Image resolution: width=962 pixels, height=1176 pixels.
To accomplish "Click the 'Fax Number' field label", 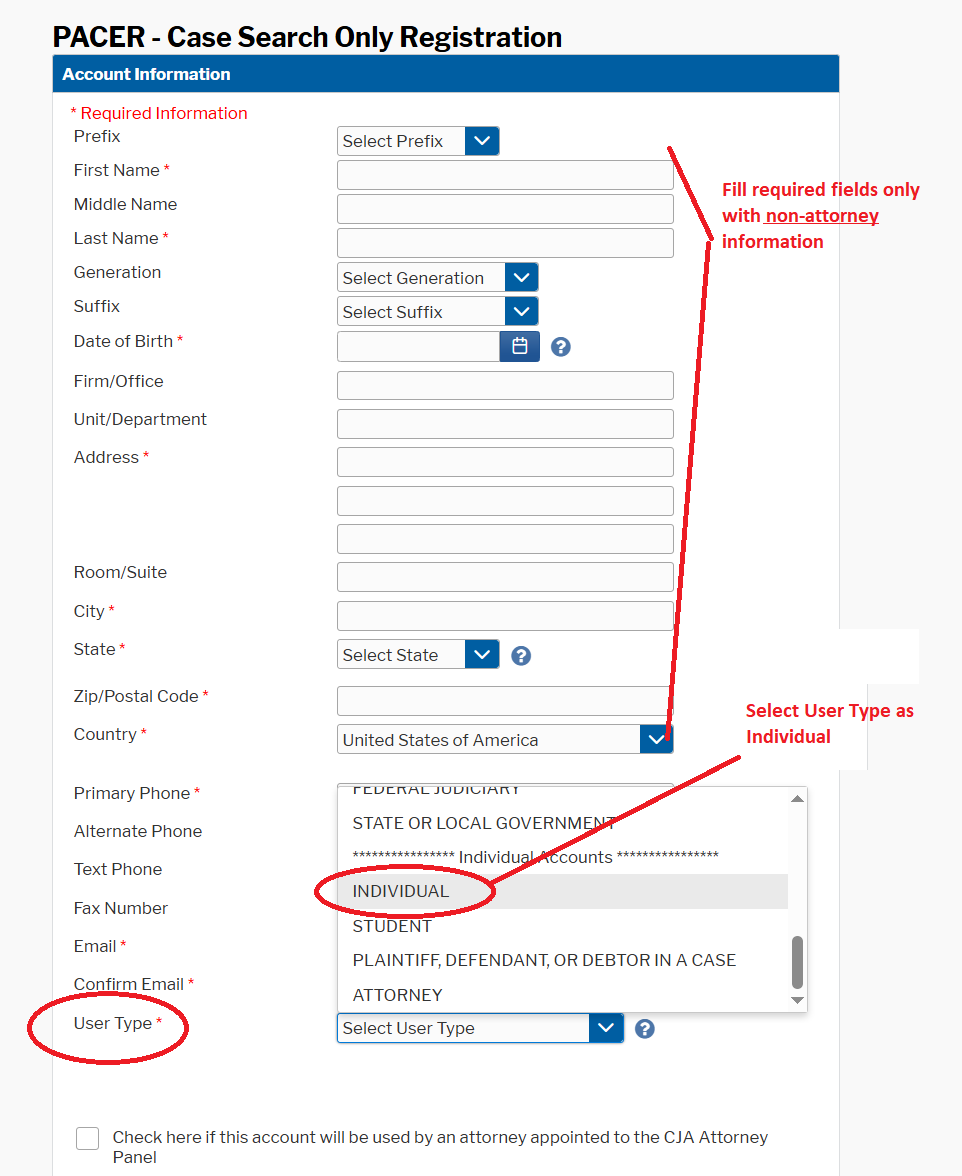I will click(x=121, y=908).
